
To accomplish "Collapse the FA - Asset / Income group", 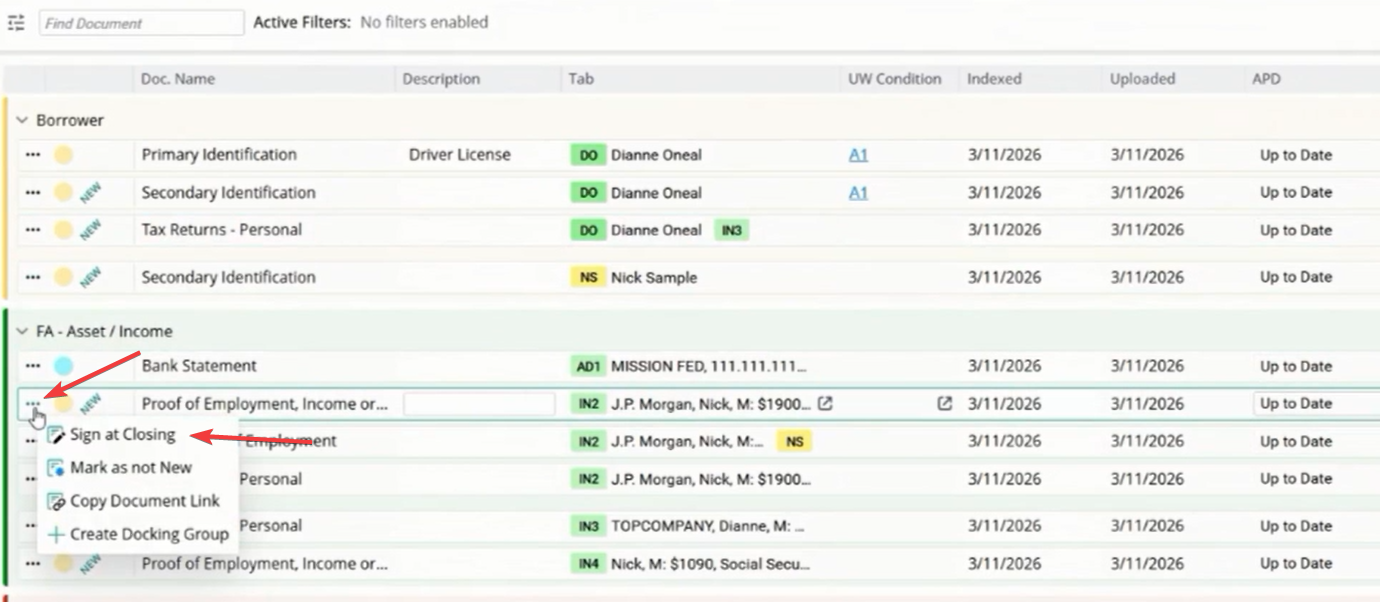I will point(22,331).
